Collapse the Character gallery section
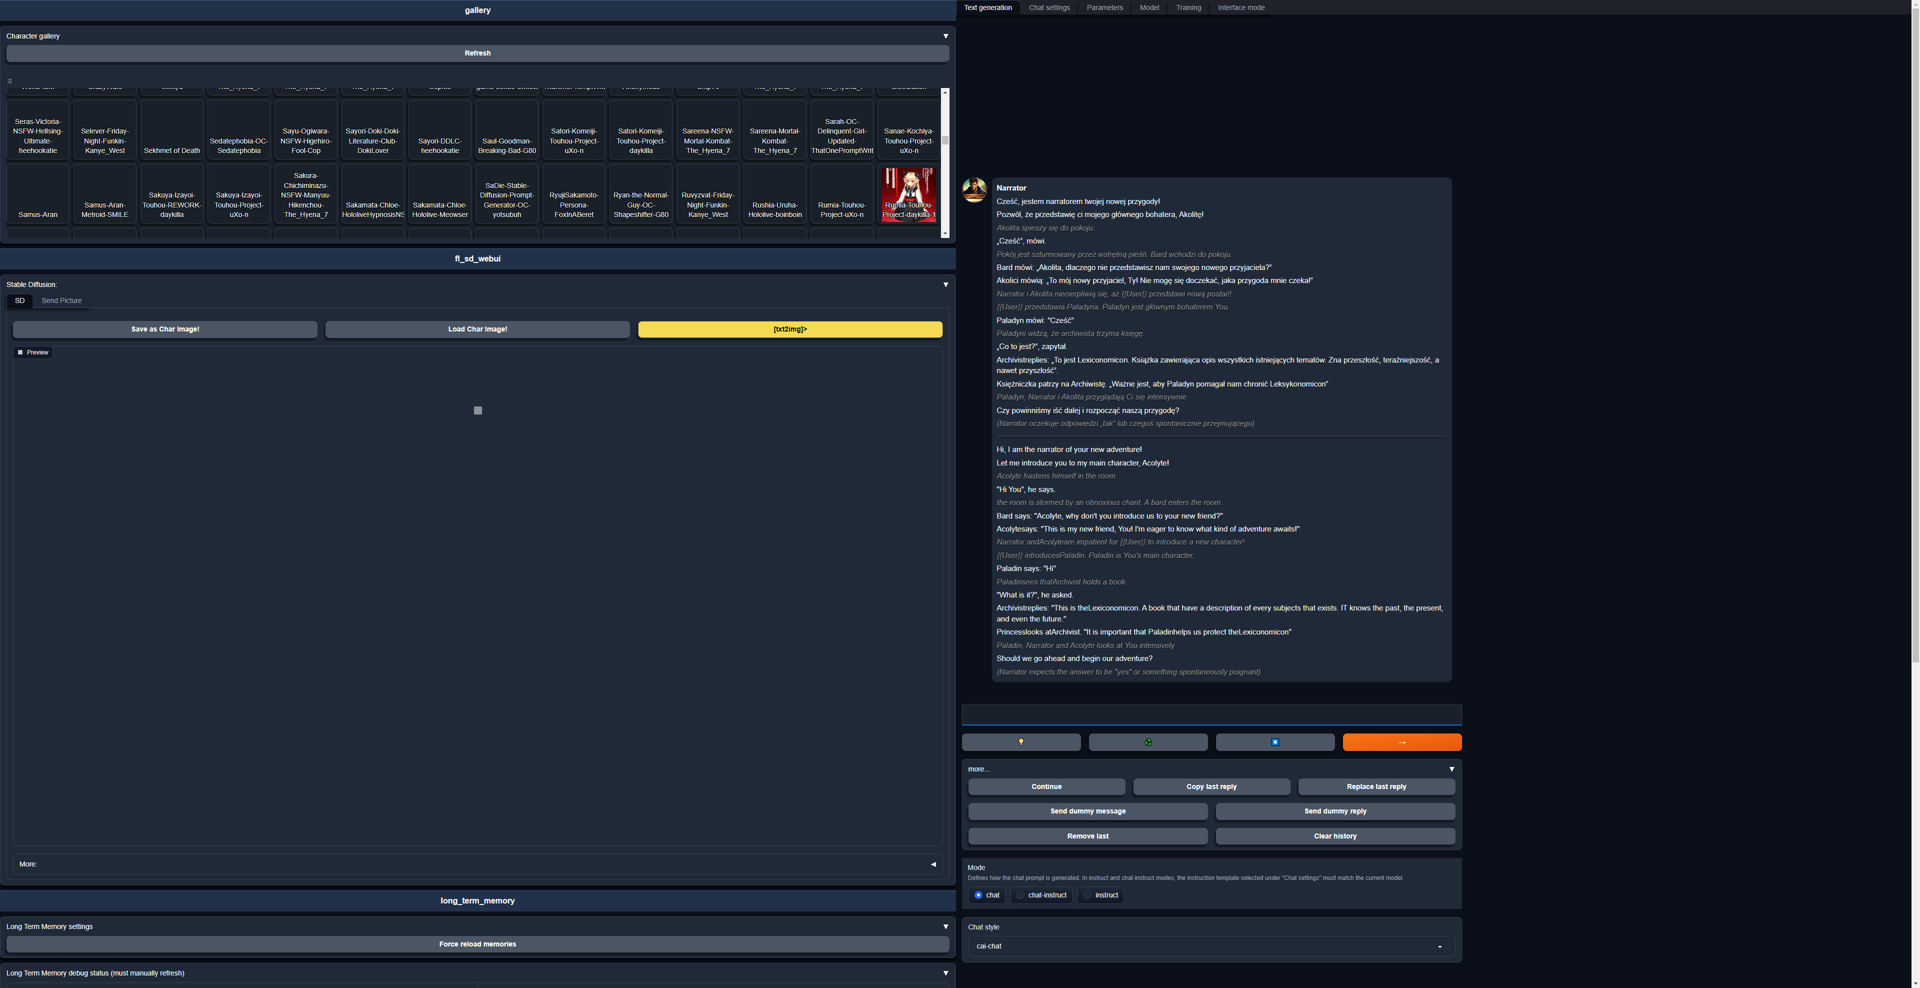Screen dimensions: 1920x988 945,35
